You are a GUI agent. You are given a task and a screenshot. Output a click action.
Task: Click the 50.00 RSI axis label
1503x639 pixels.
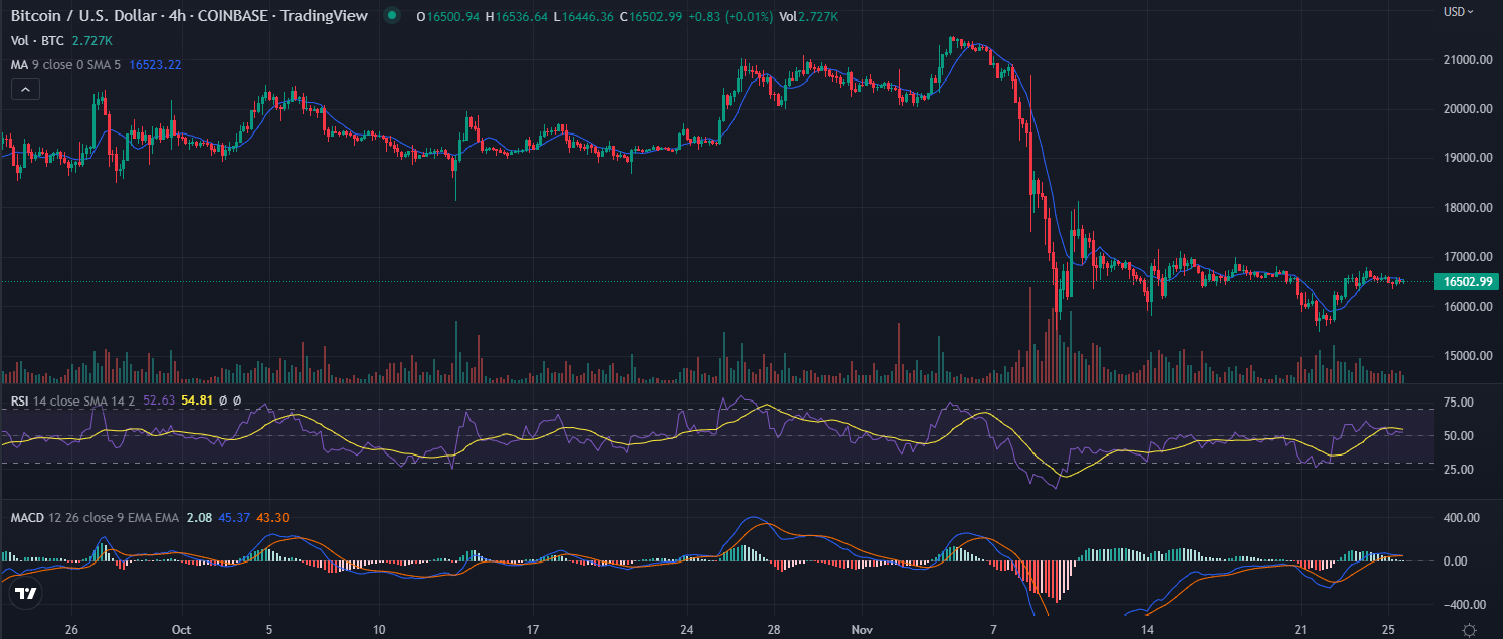click(x=1459, y=436)
